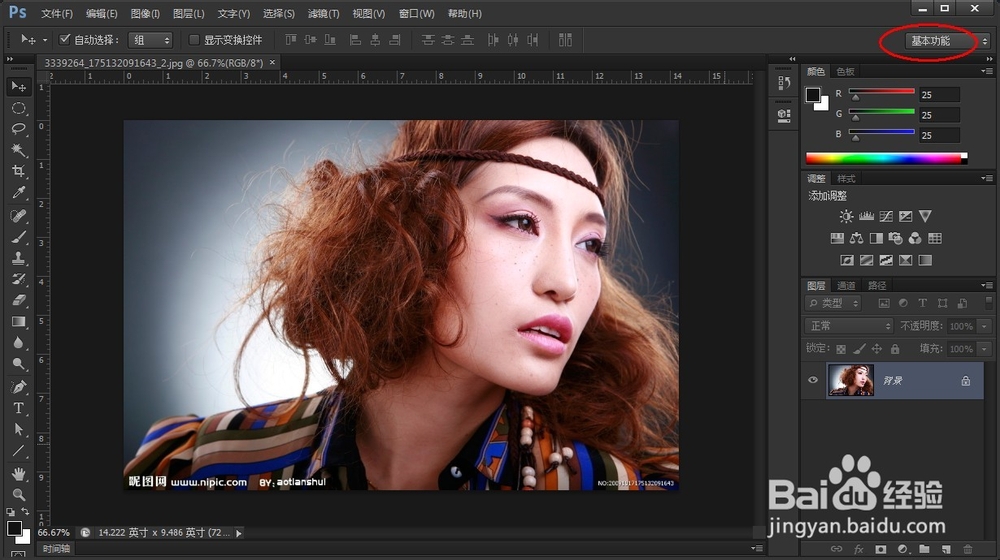Click the red R channel slider
Image resolution: width=1000 pixels, height=560 pixels.
coord(882,93)
